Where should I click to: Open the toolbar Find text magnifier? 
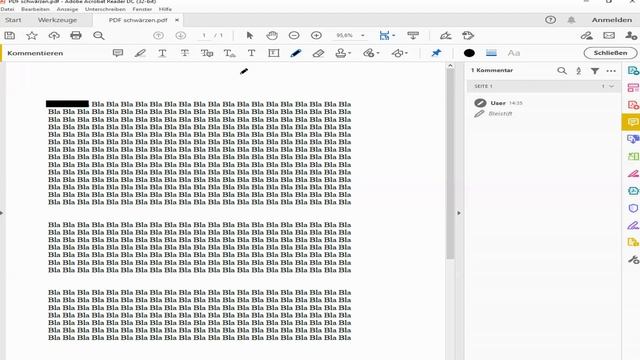point(98,36)
